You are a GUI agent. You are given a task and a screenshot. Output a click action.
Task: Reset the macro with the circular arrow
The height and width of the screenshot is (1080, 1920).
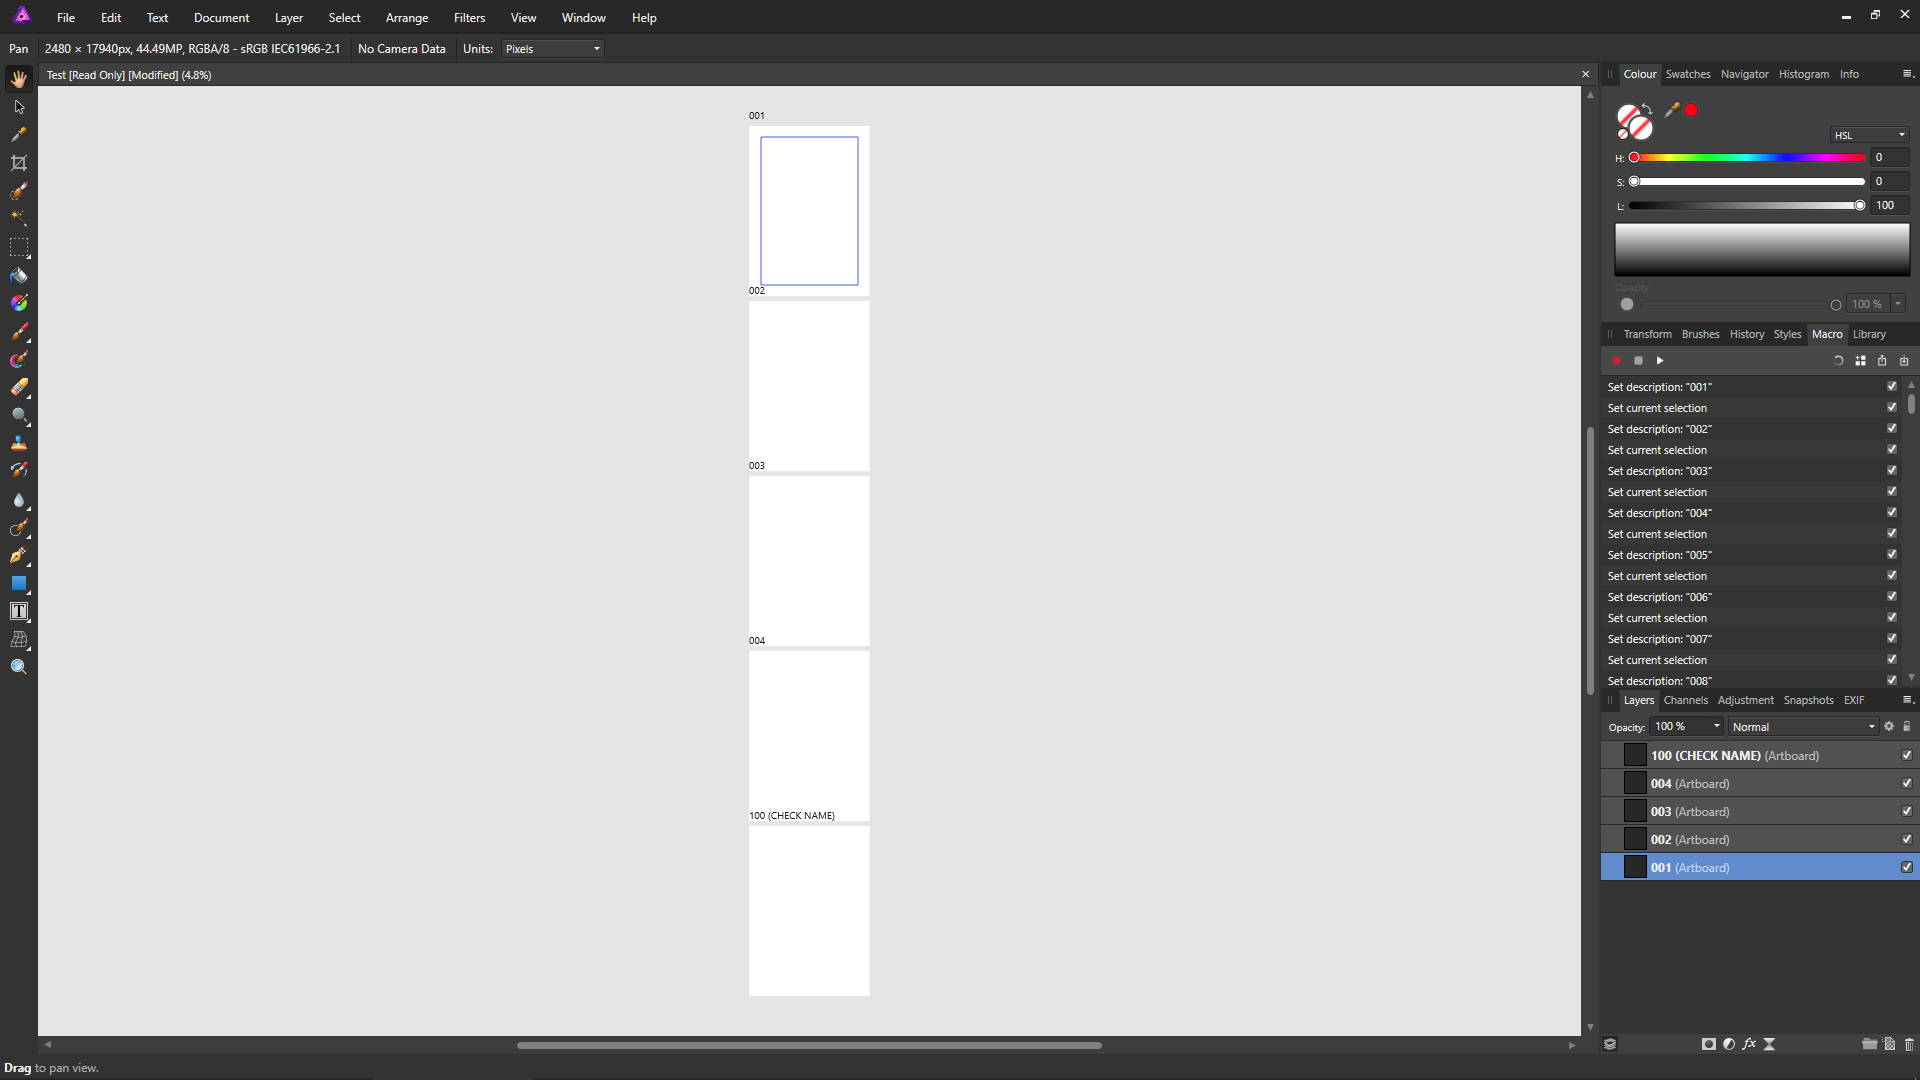[x=1838, y=361]
